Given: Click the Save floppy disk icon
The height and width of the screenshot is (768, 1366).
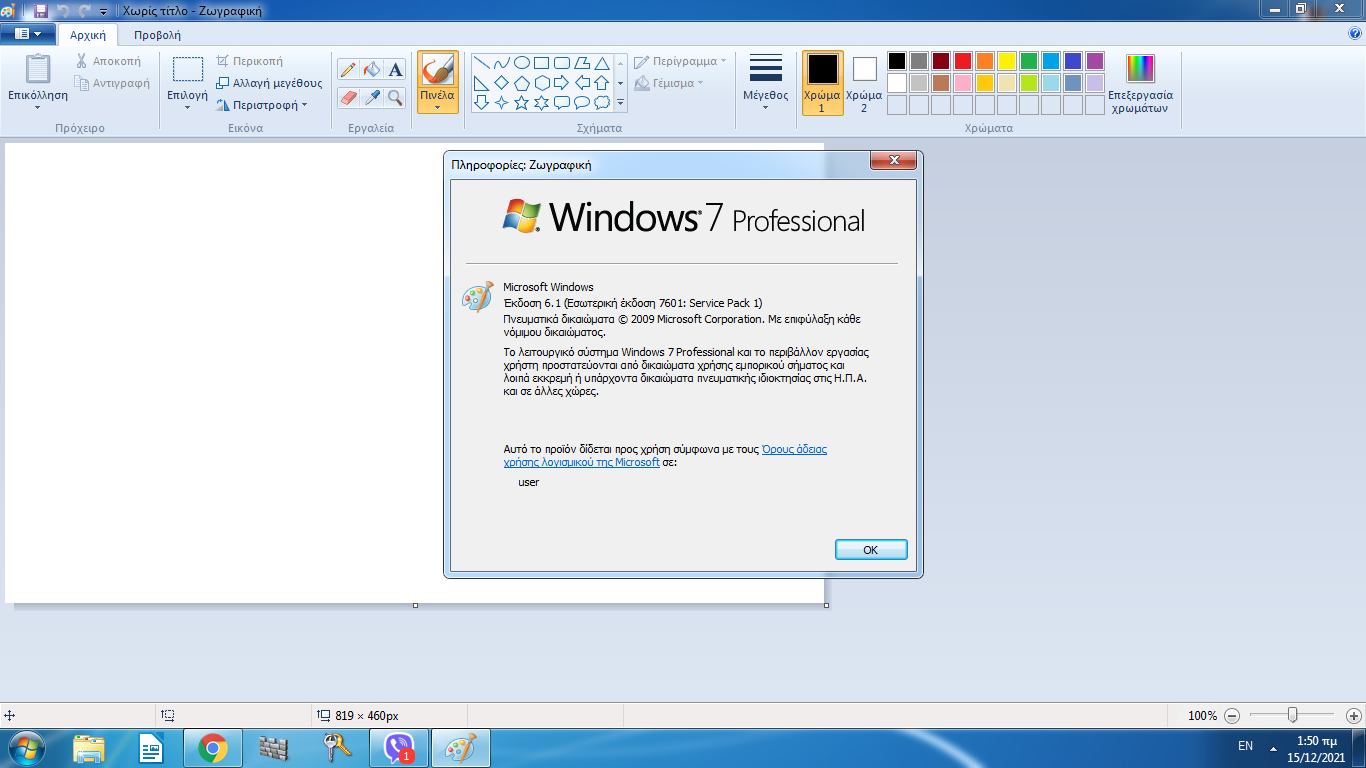Looking at the screenshot, I should (x=41, y=11).
